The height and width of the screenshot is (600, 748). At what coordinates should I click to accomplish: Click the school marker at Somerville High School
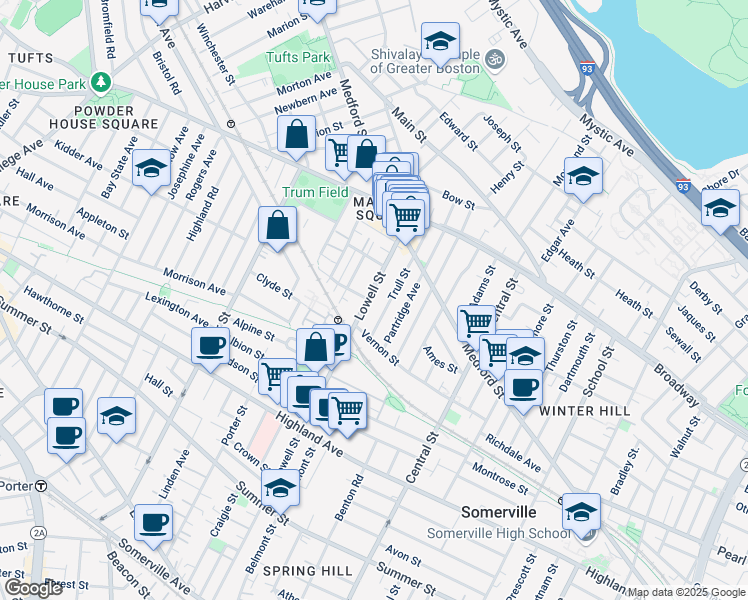click(x=581, y=515)
